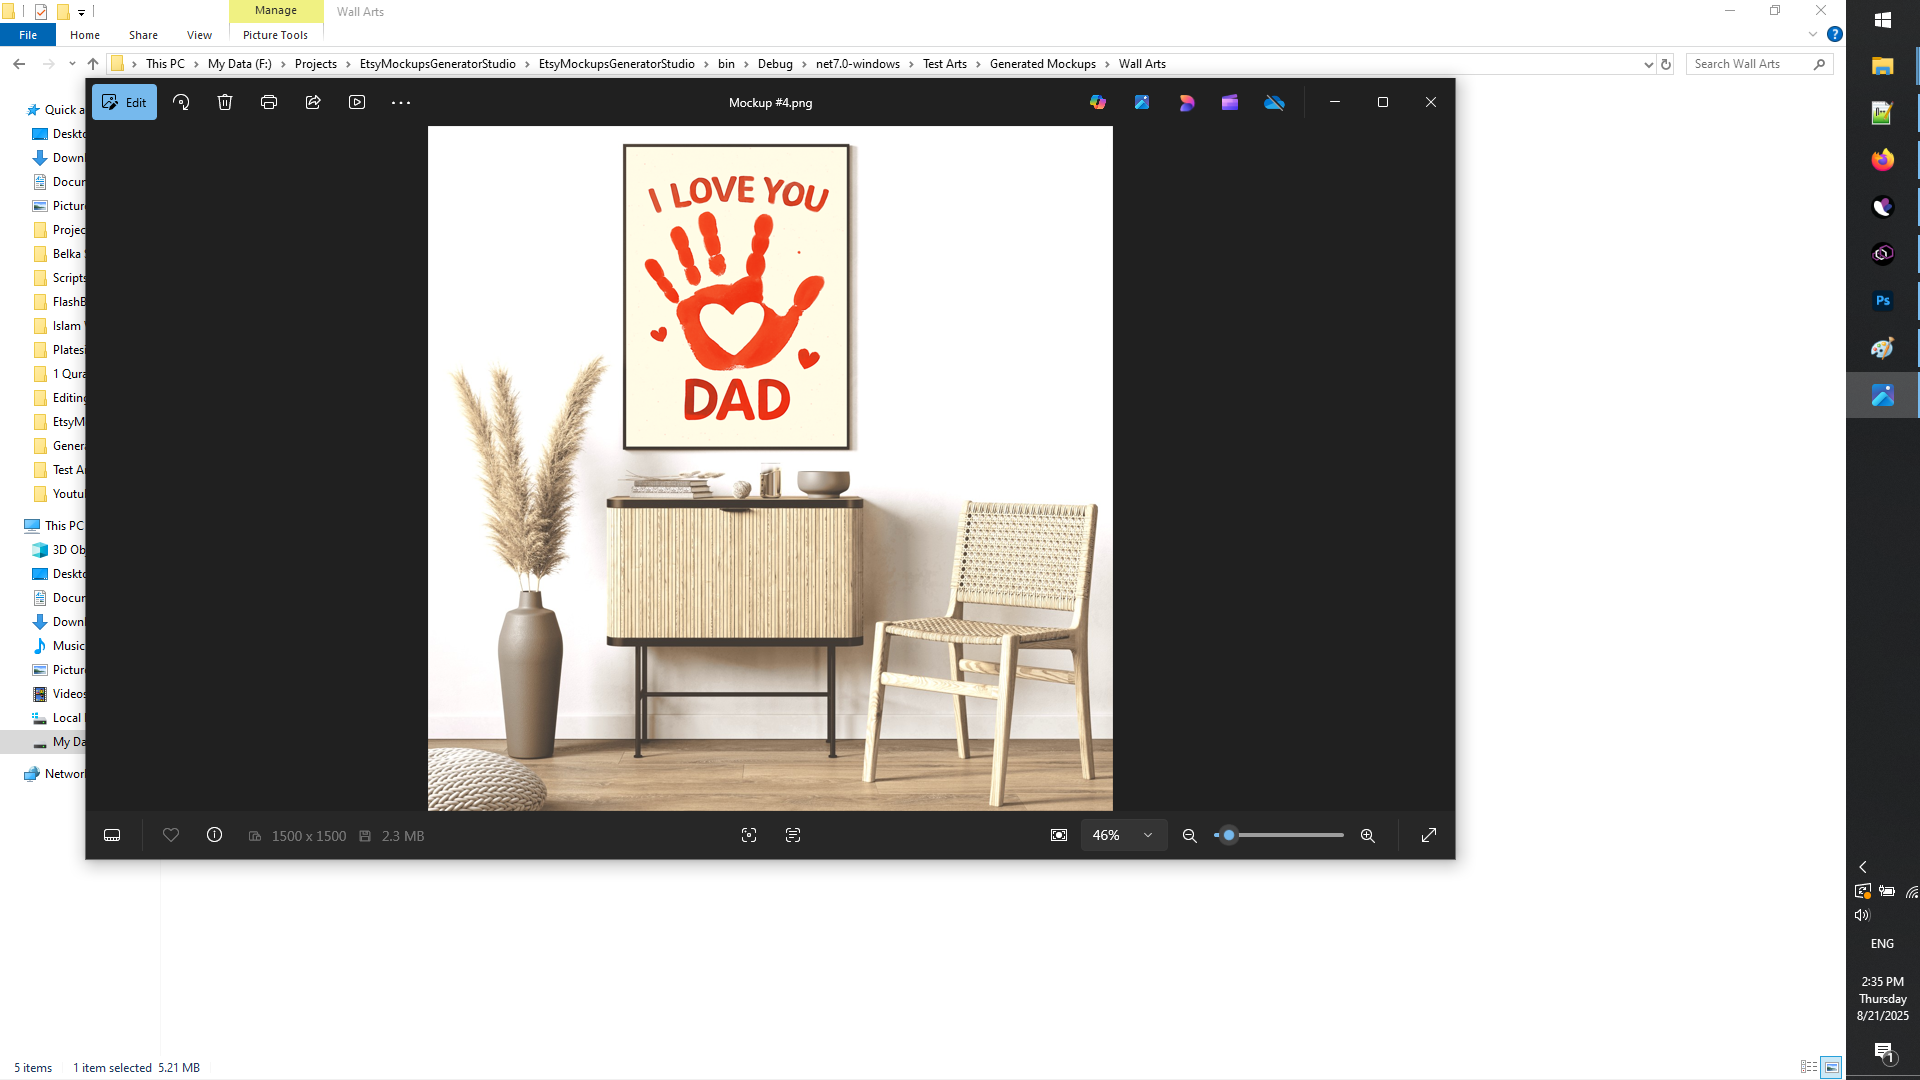The height and width of the screenshot is (1080, 1920).
Task: Open the Picture Tools Manage tab
Action: tap(275, 10)
